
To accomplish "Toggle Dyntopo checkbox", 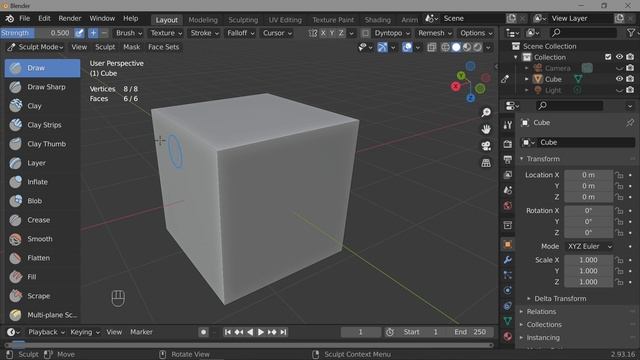I will click(365, 33).
